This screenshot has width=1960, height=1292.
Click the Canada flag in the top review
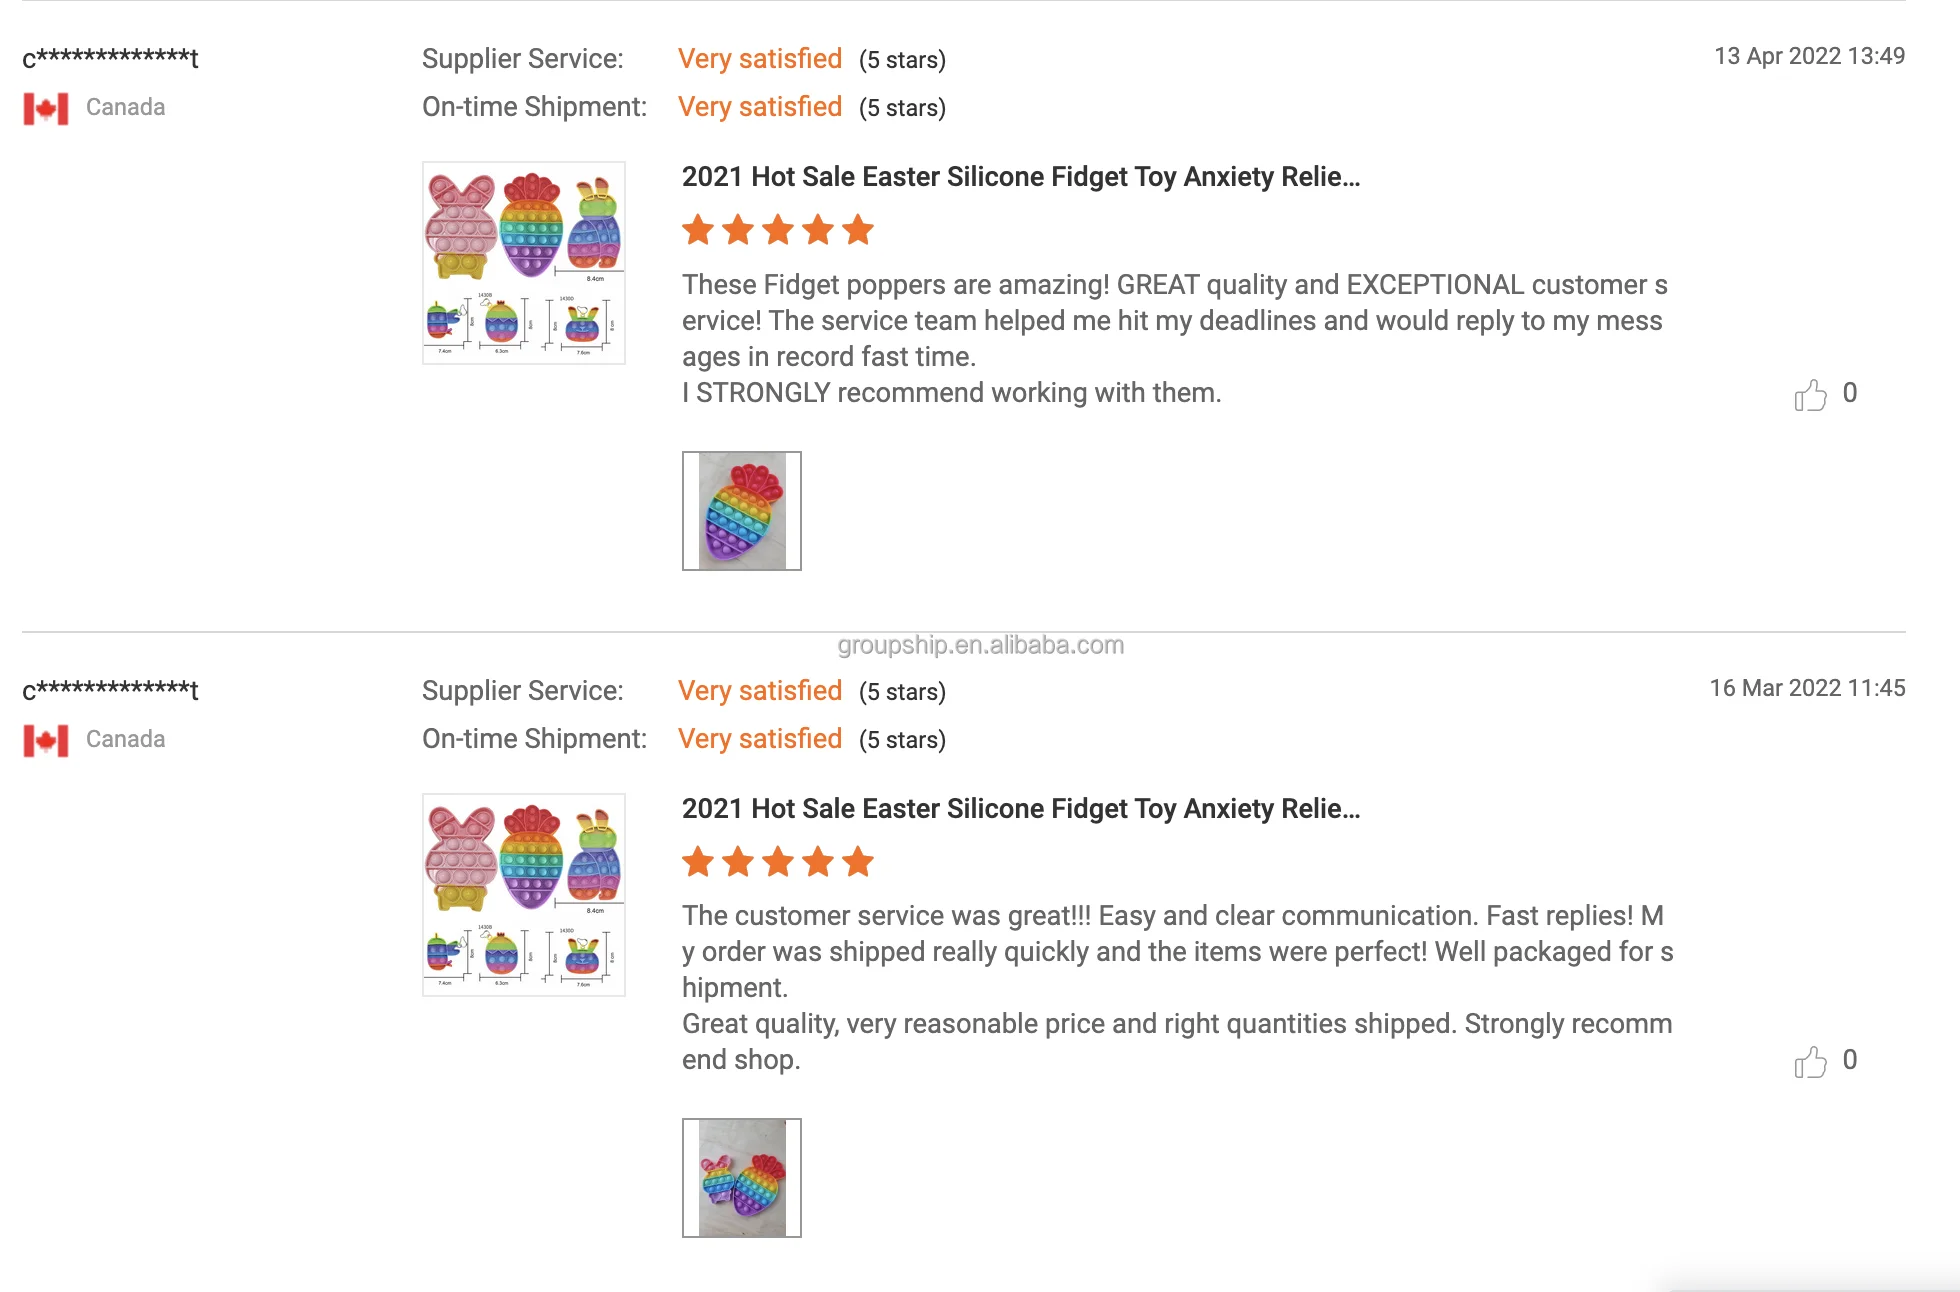click(x=46, y=108)
